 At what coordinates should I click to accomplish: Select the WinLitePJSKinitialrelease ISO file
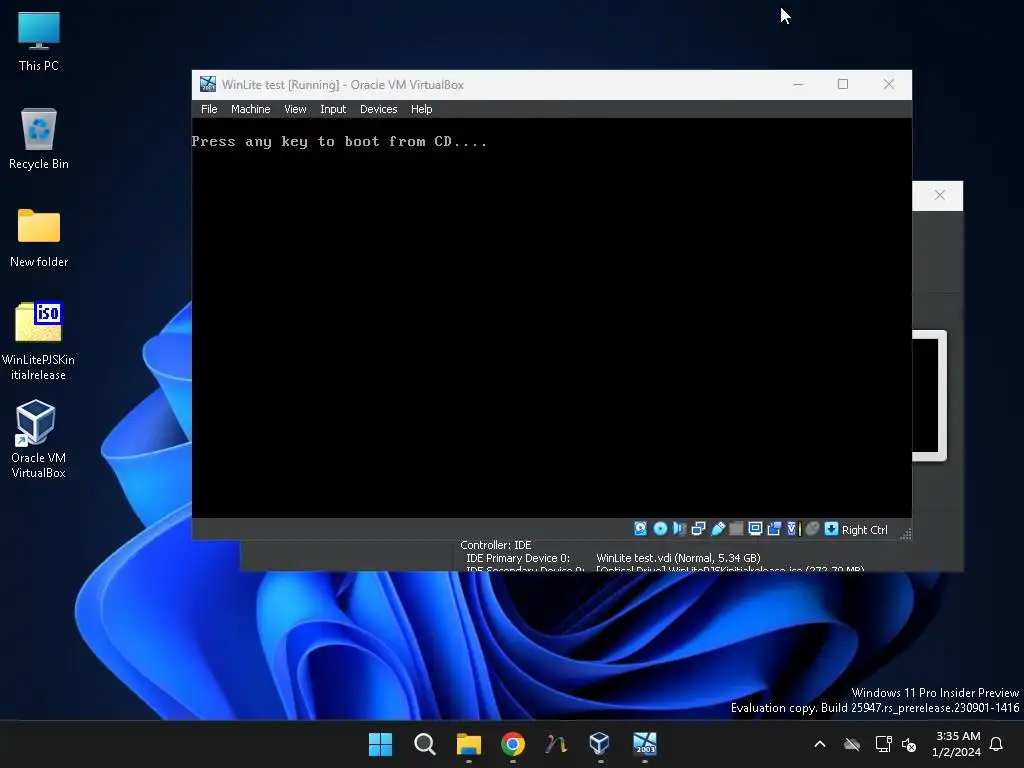coord(39,341)
